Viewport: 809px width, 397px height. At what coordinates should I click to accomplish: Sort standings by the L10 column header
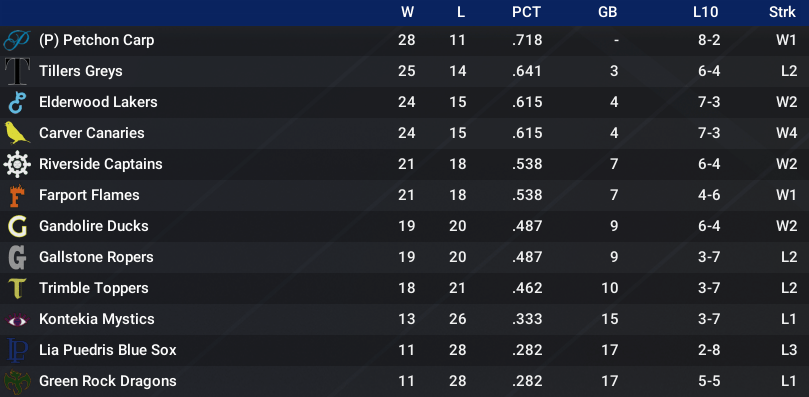click(705, 12)
